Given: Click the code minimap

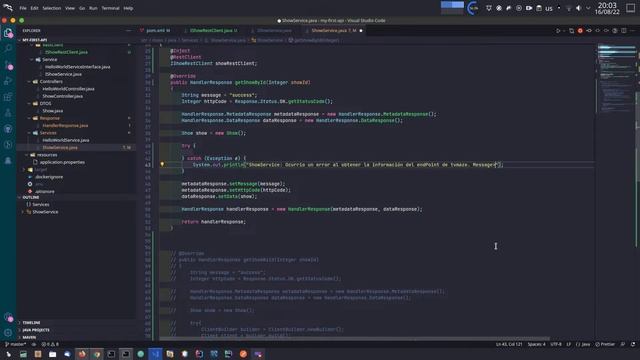Looking at the screenshot, I should click(x=617, y=78).
